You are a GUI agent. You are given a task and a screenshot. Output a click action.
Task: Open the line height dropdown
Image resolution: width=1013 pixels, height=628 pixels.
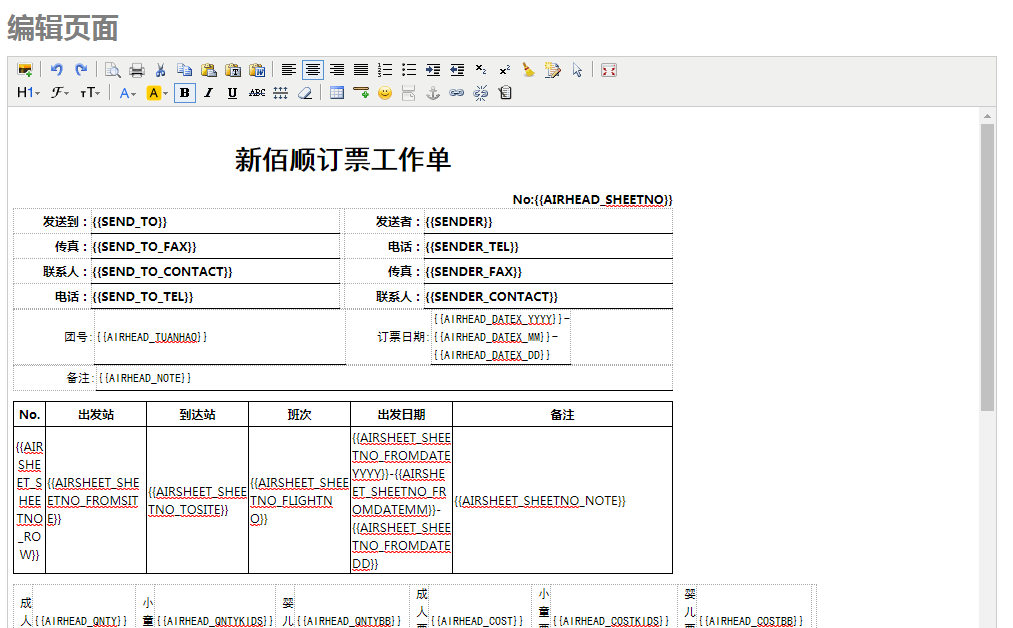coord(280,93)
